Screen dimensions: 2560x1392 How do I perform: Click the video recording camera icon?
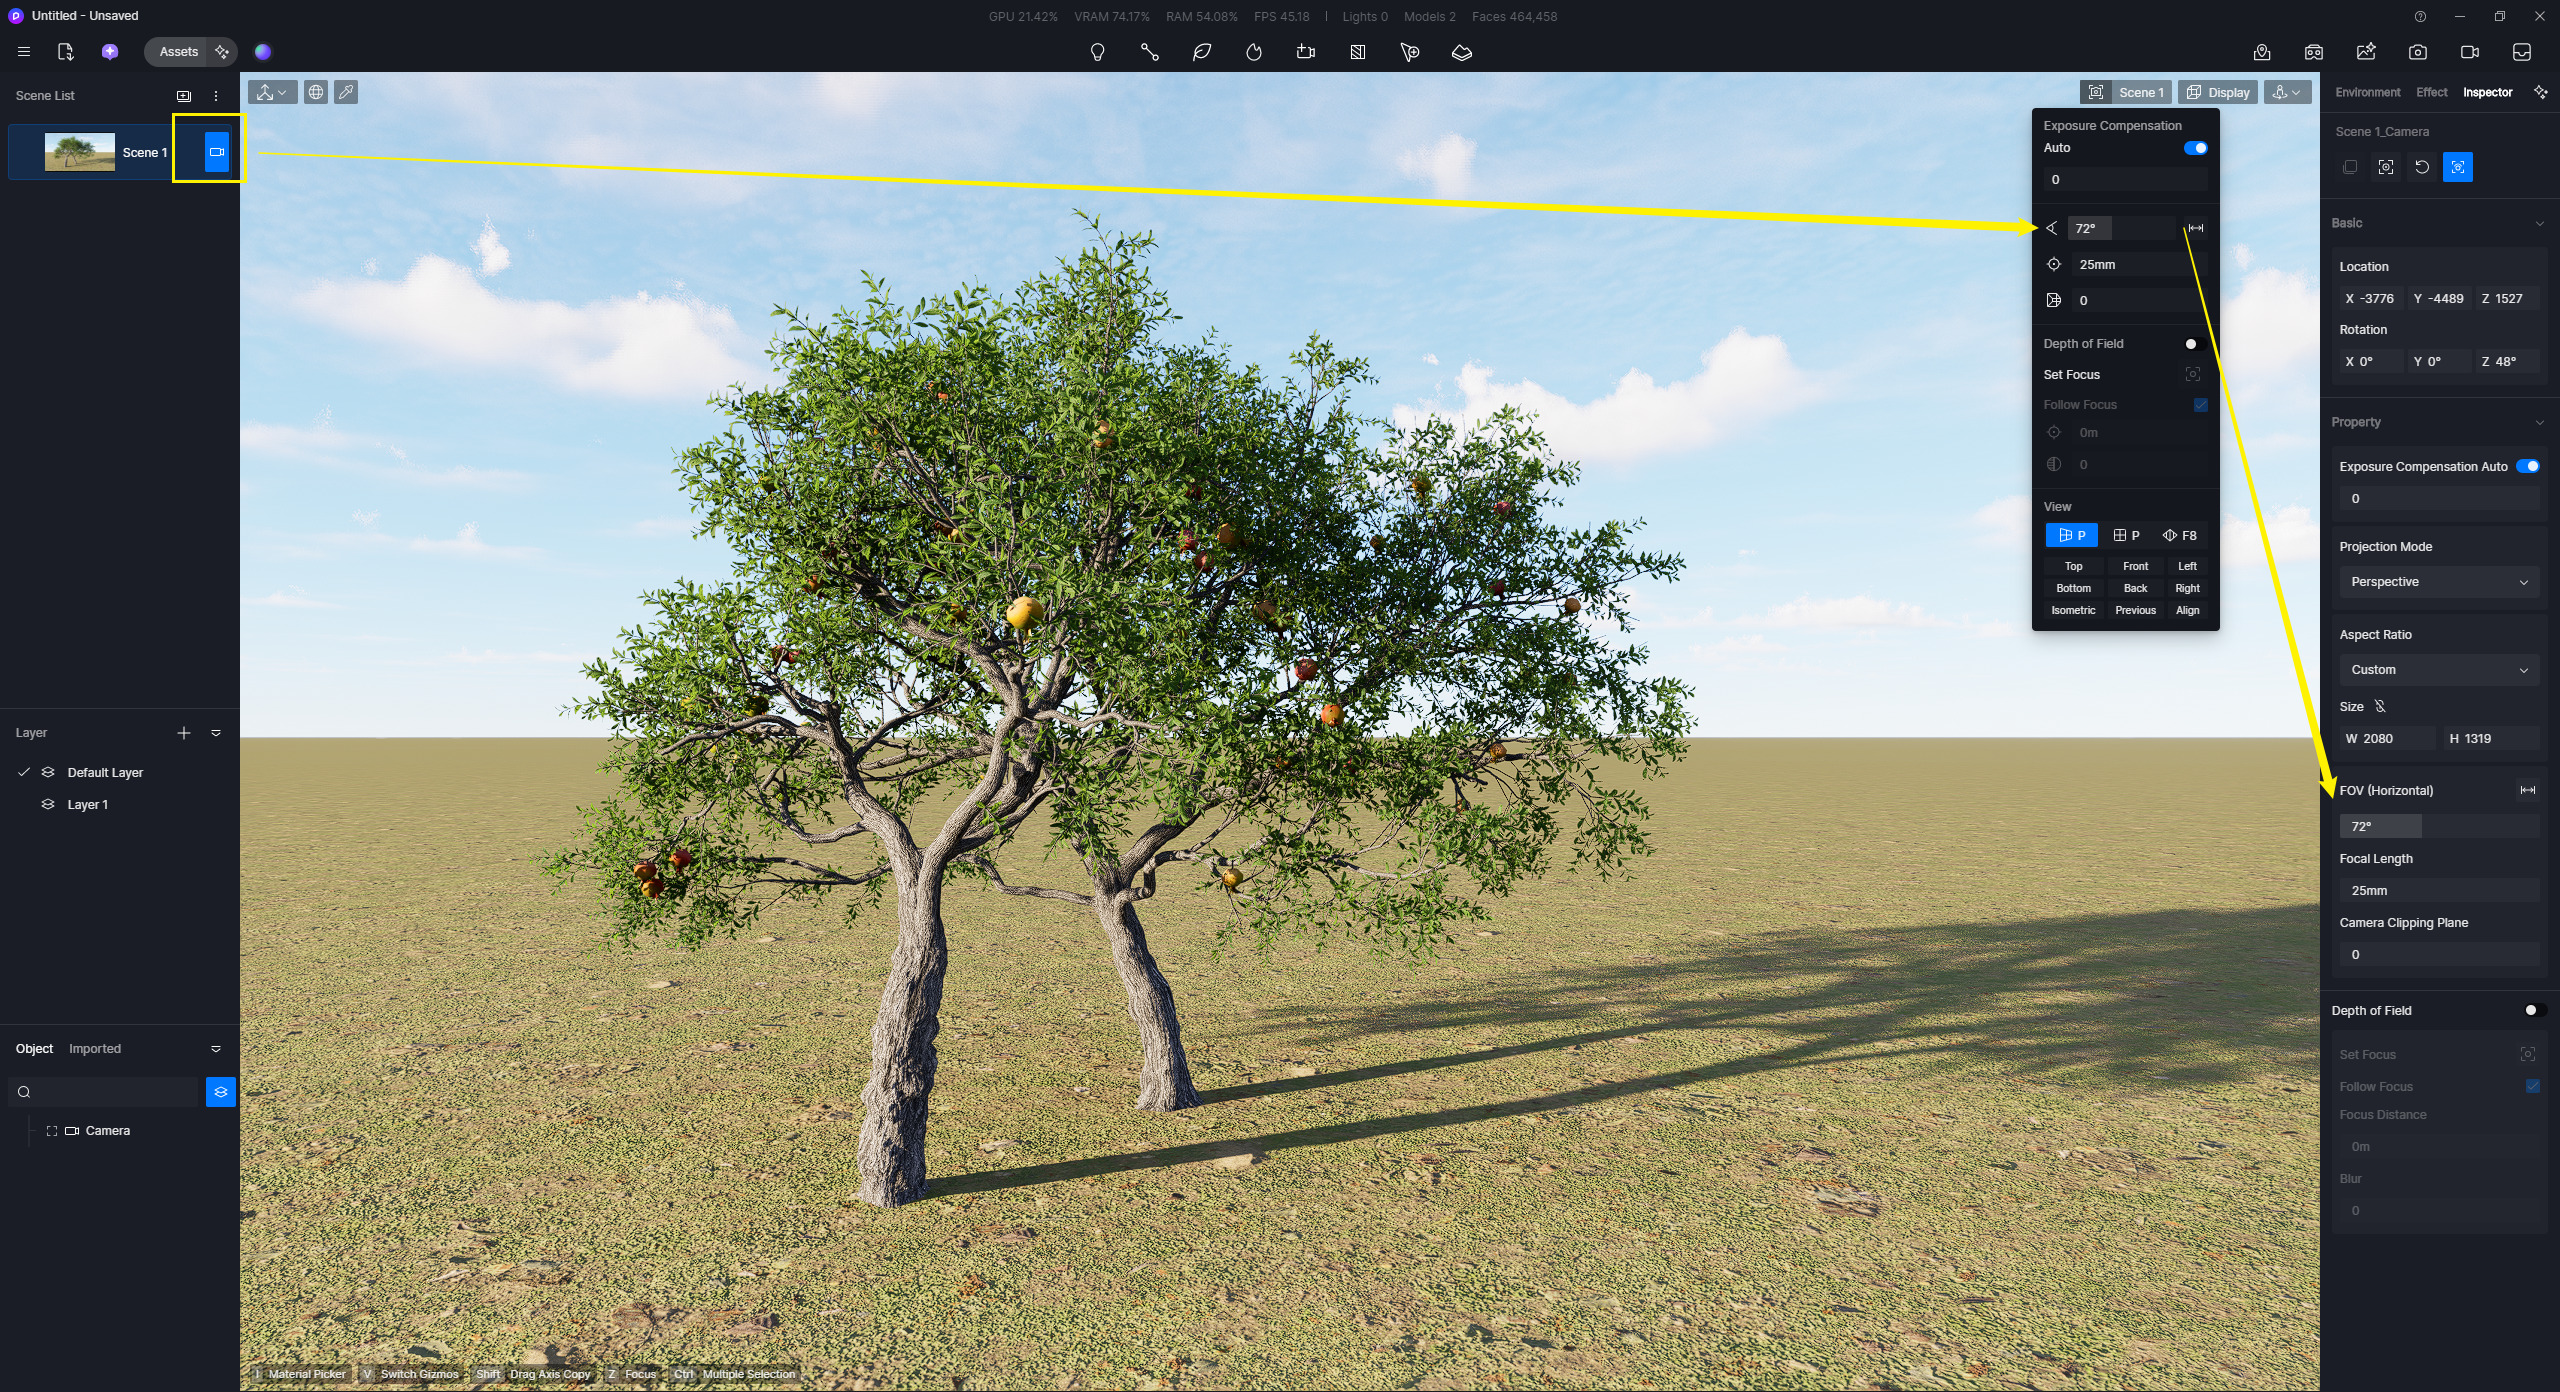coord(2469,52)
